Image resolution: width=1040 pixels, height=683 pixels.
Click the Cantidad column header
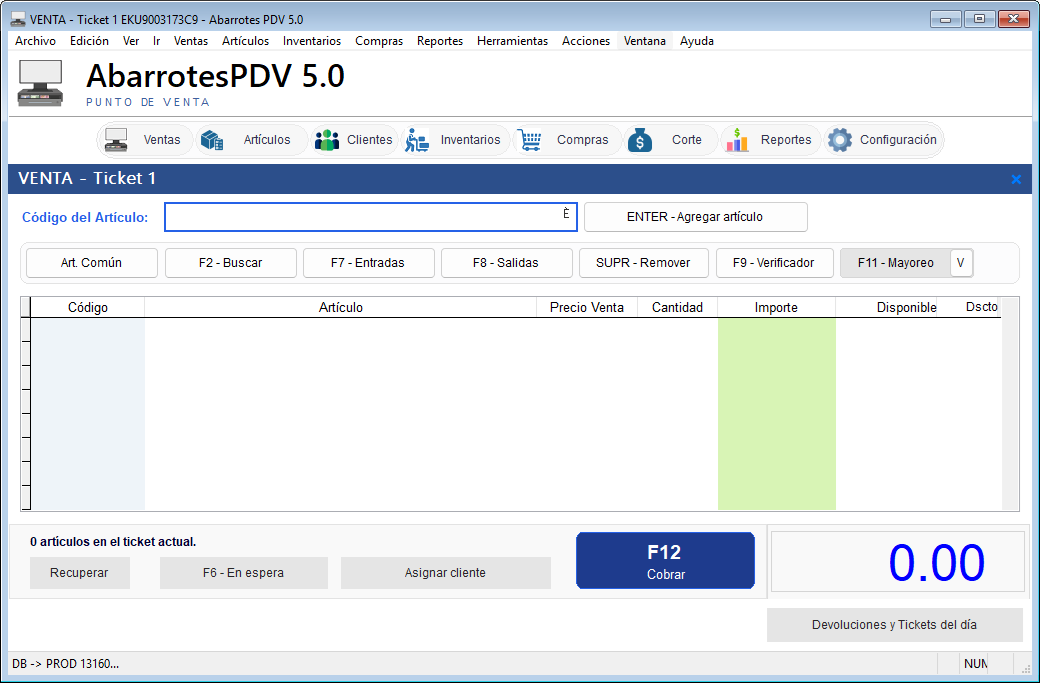pyautogui.click(x=677, y=308)
